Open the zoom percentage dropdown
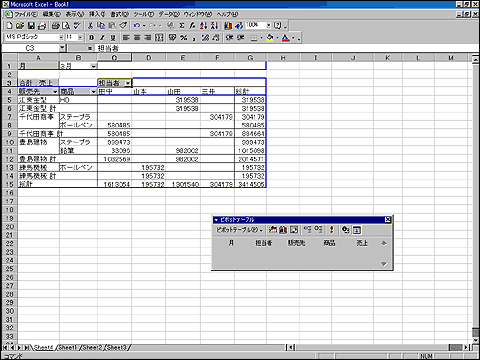The image size is (480, 360). coord(268,25)
